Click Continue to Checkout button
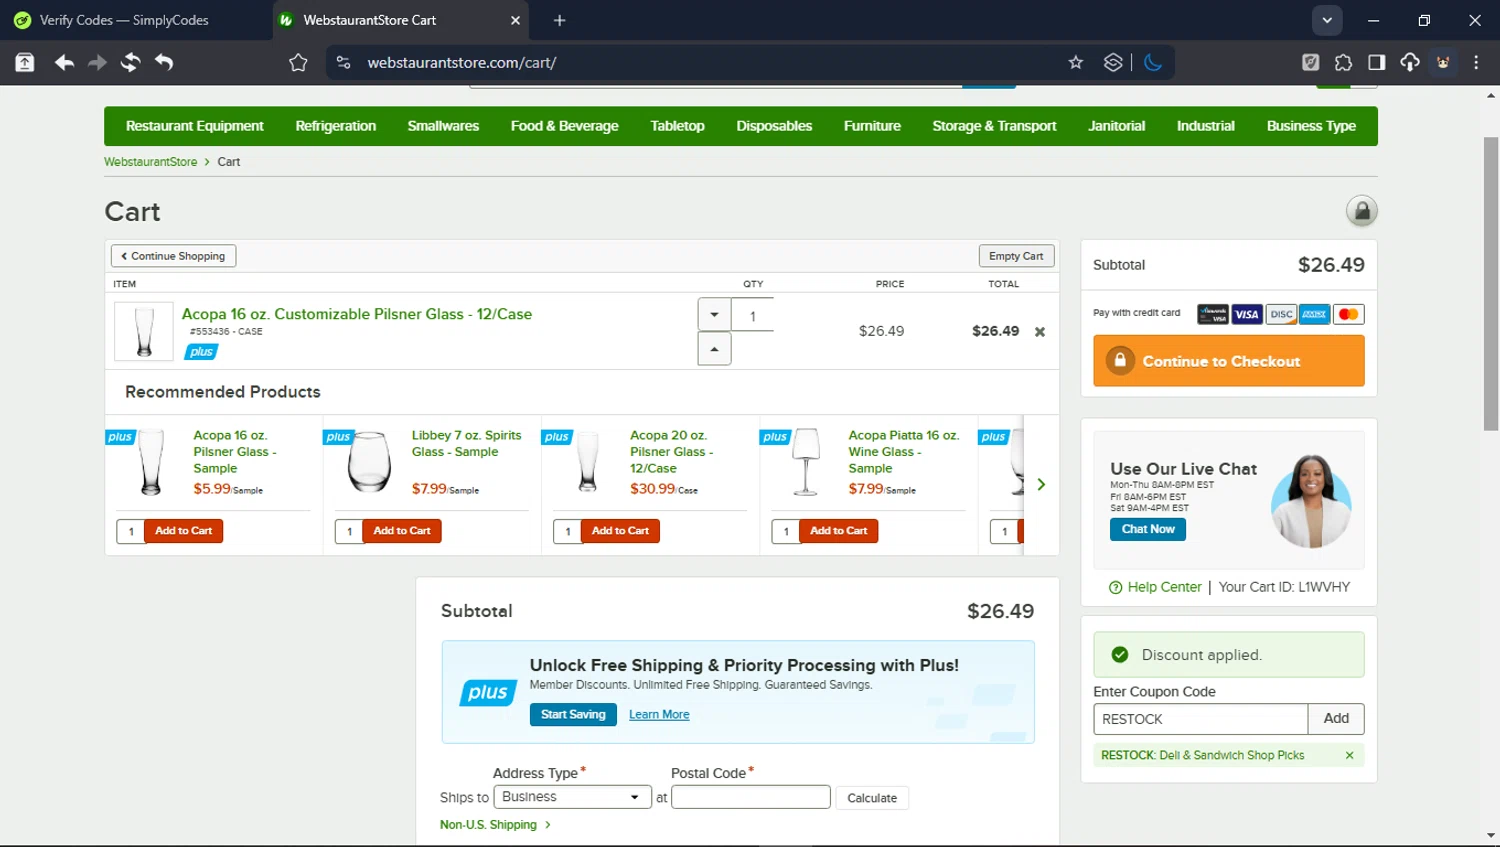The width and height of the screenshot is (1500, 847). [x=1229, y=361]
